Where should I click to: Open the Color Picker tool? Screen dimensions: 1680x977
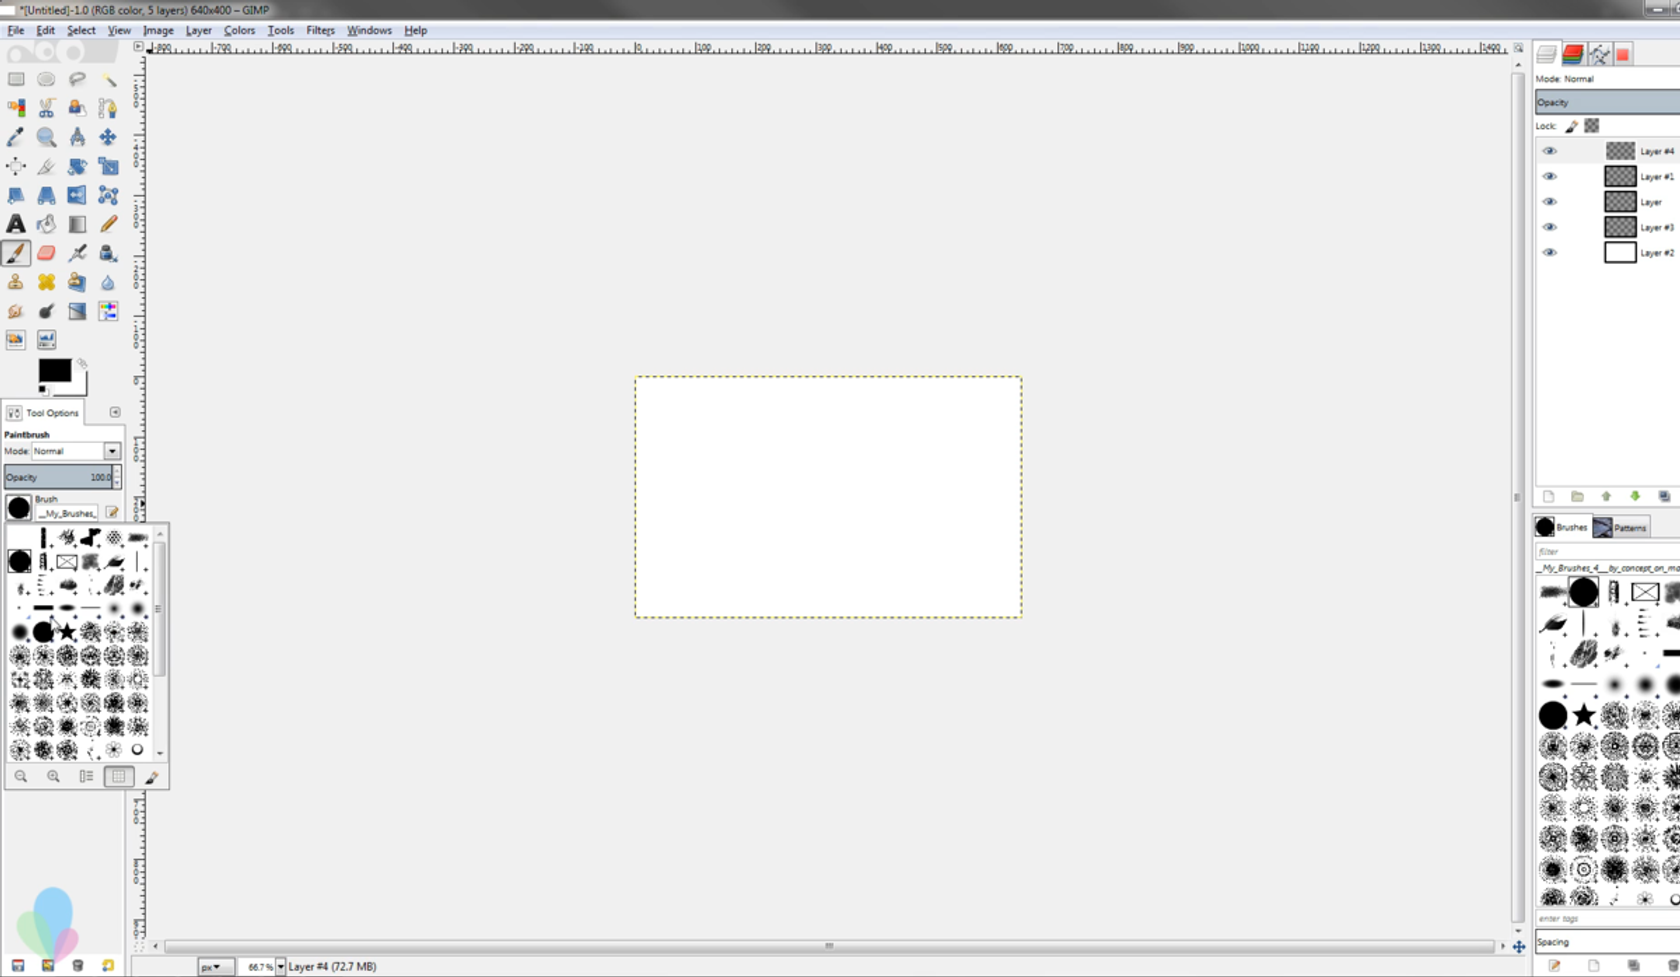click(16, 138)
